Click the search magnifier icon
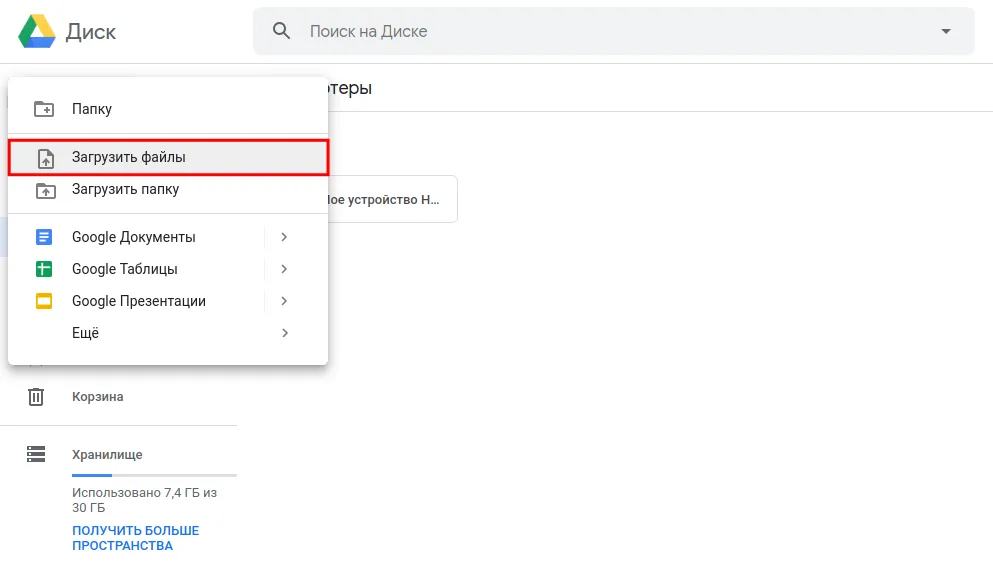The width and height of the screenshot is (993, 563). pos(281,30)
